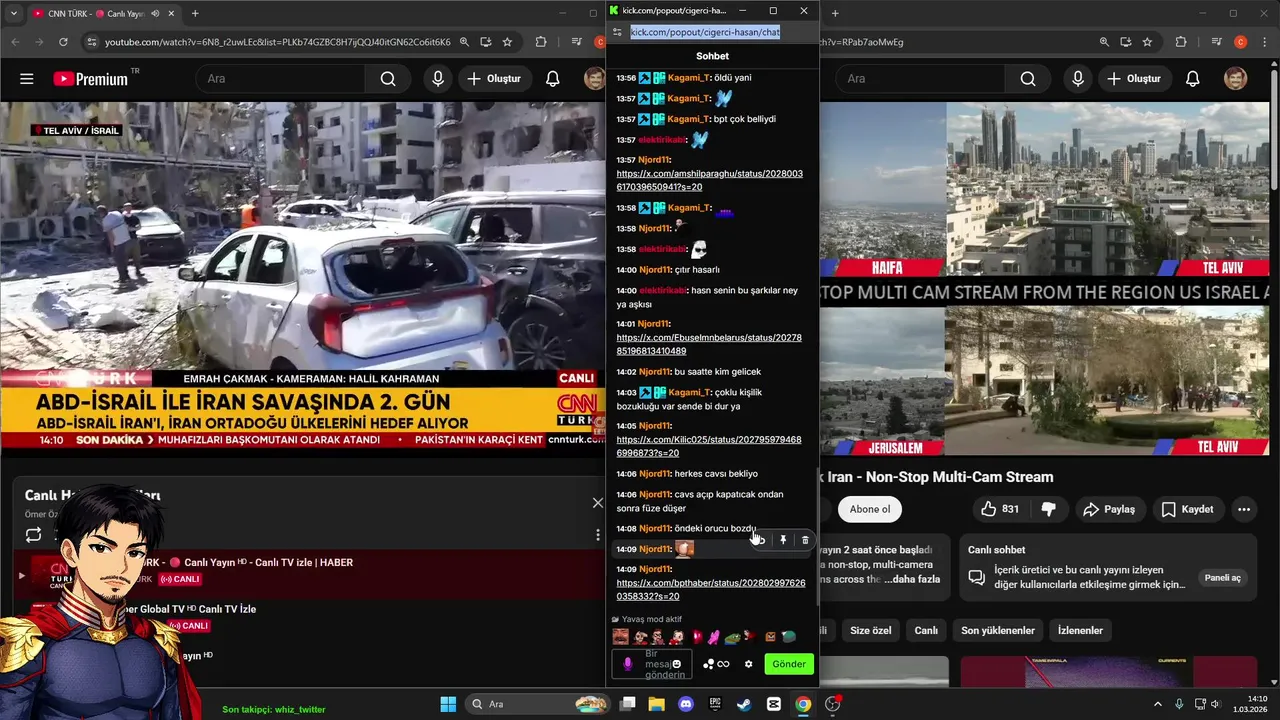Open new tab in left browser window
The height and width of the screenshot is (720, 1280).
click(194, 13)
